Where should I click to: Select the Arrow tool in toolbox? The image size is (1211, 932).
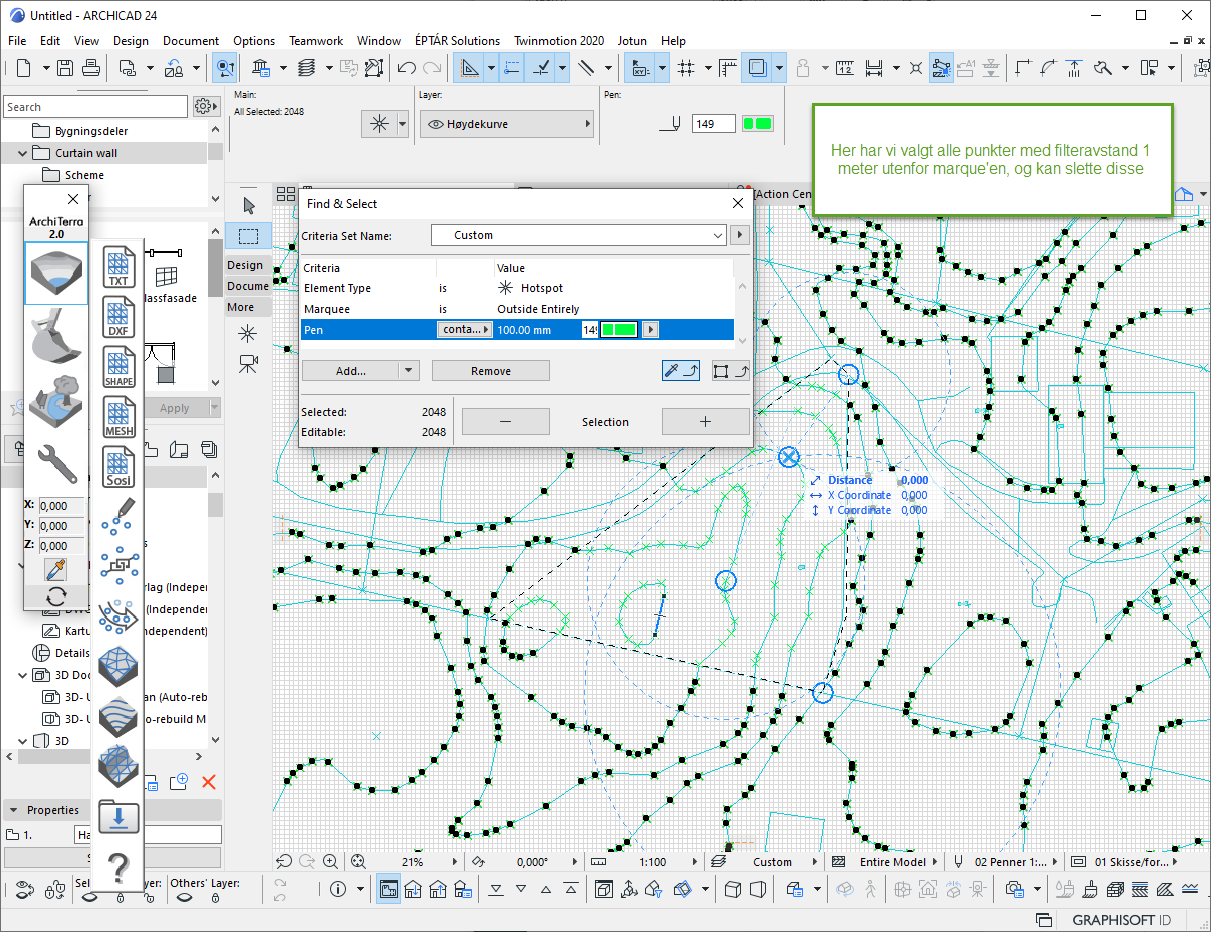[248, 205]
